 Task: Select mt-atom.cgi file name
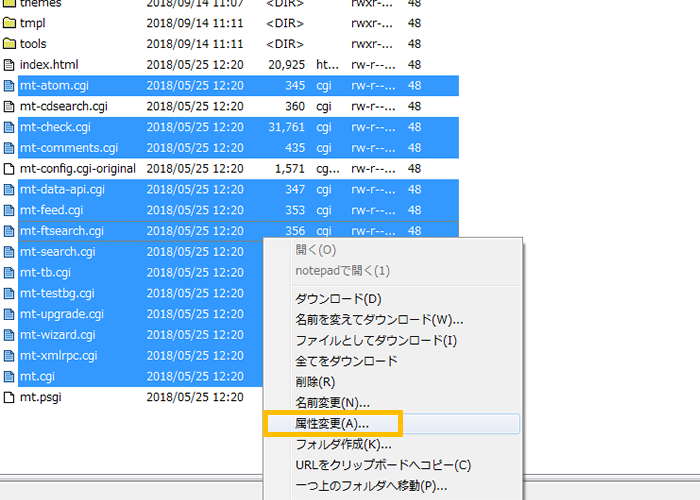pos(54,86)
